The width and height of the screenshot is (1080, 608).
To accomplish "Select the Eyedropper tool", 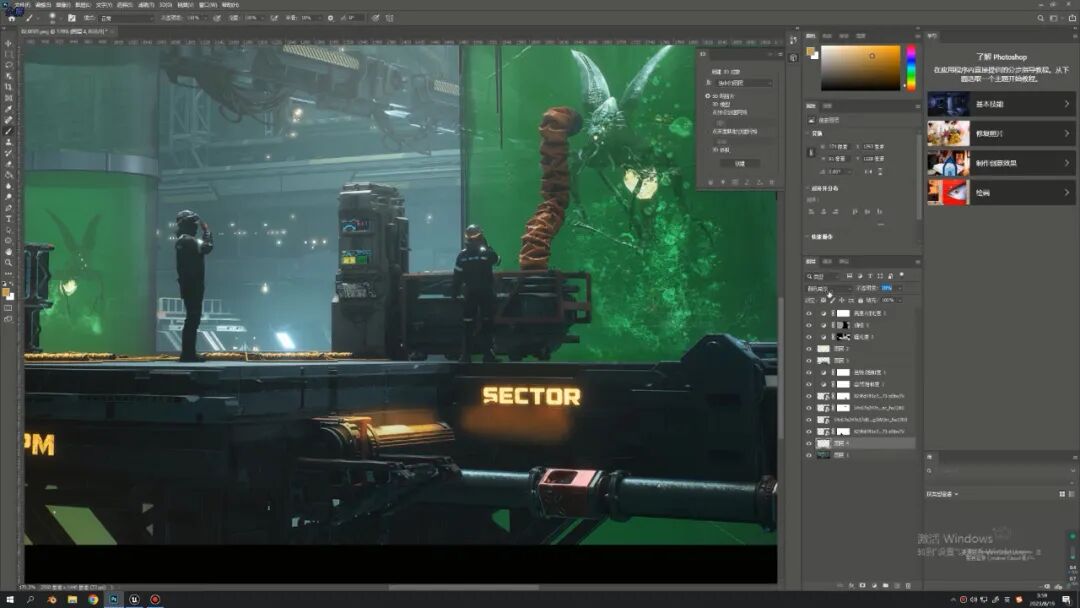I will (x=8, y=109).
